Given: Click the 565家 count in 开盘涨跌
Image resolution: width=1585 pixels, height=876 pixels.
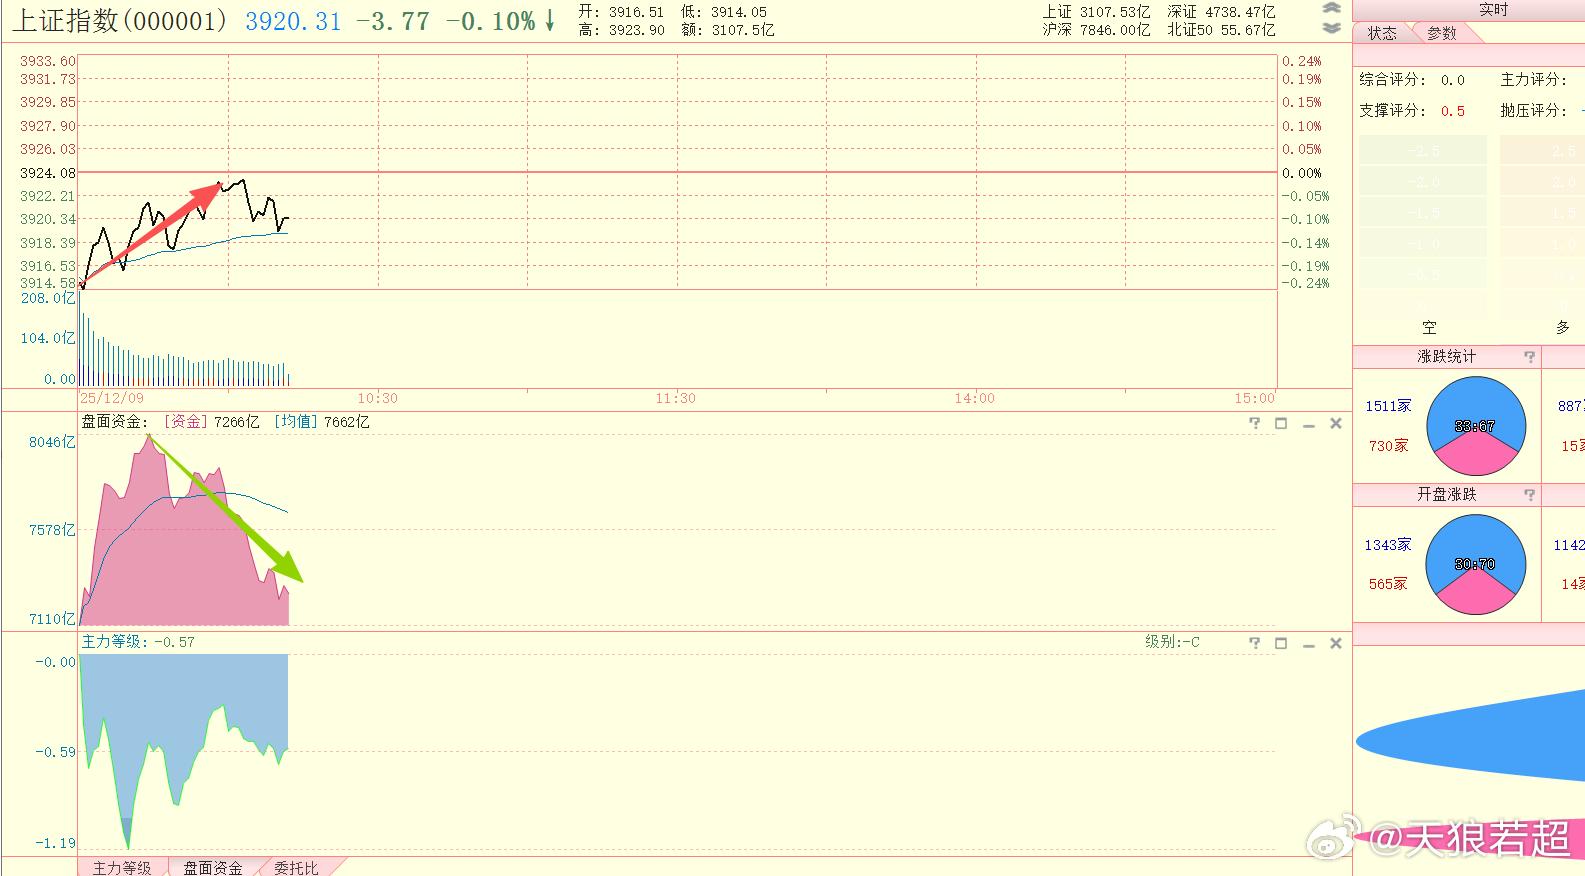Looking at the screenshot, I should [1388, 584].
